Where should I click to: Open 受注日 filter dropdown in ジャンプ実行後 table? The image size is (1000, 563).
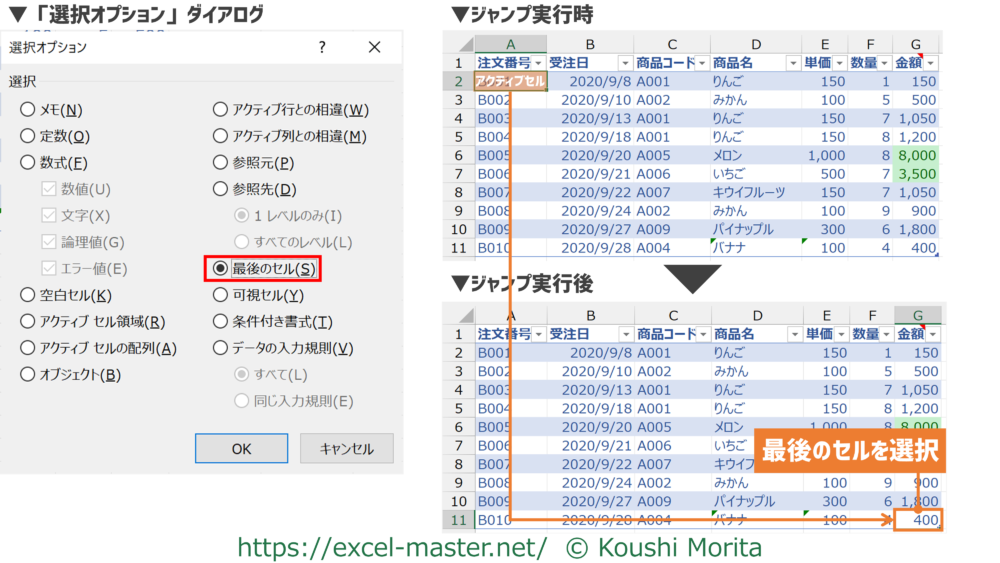[x=625, y=334]
